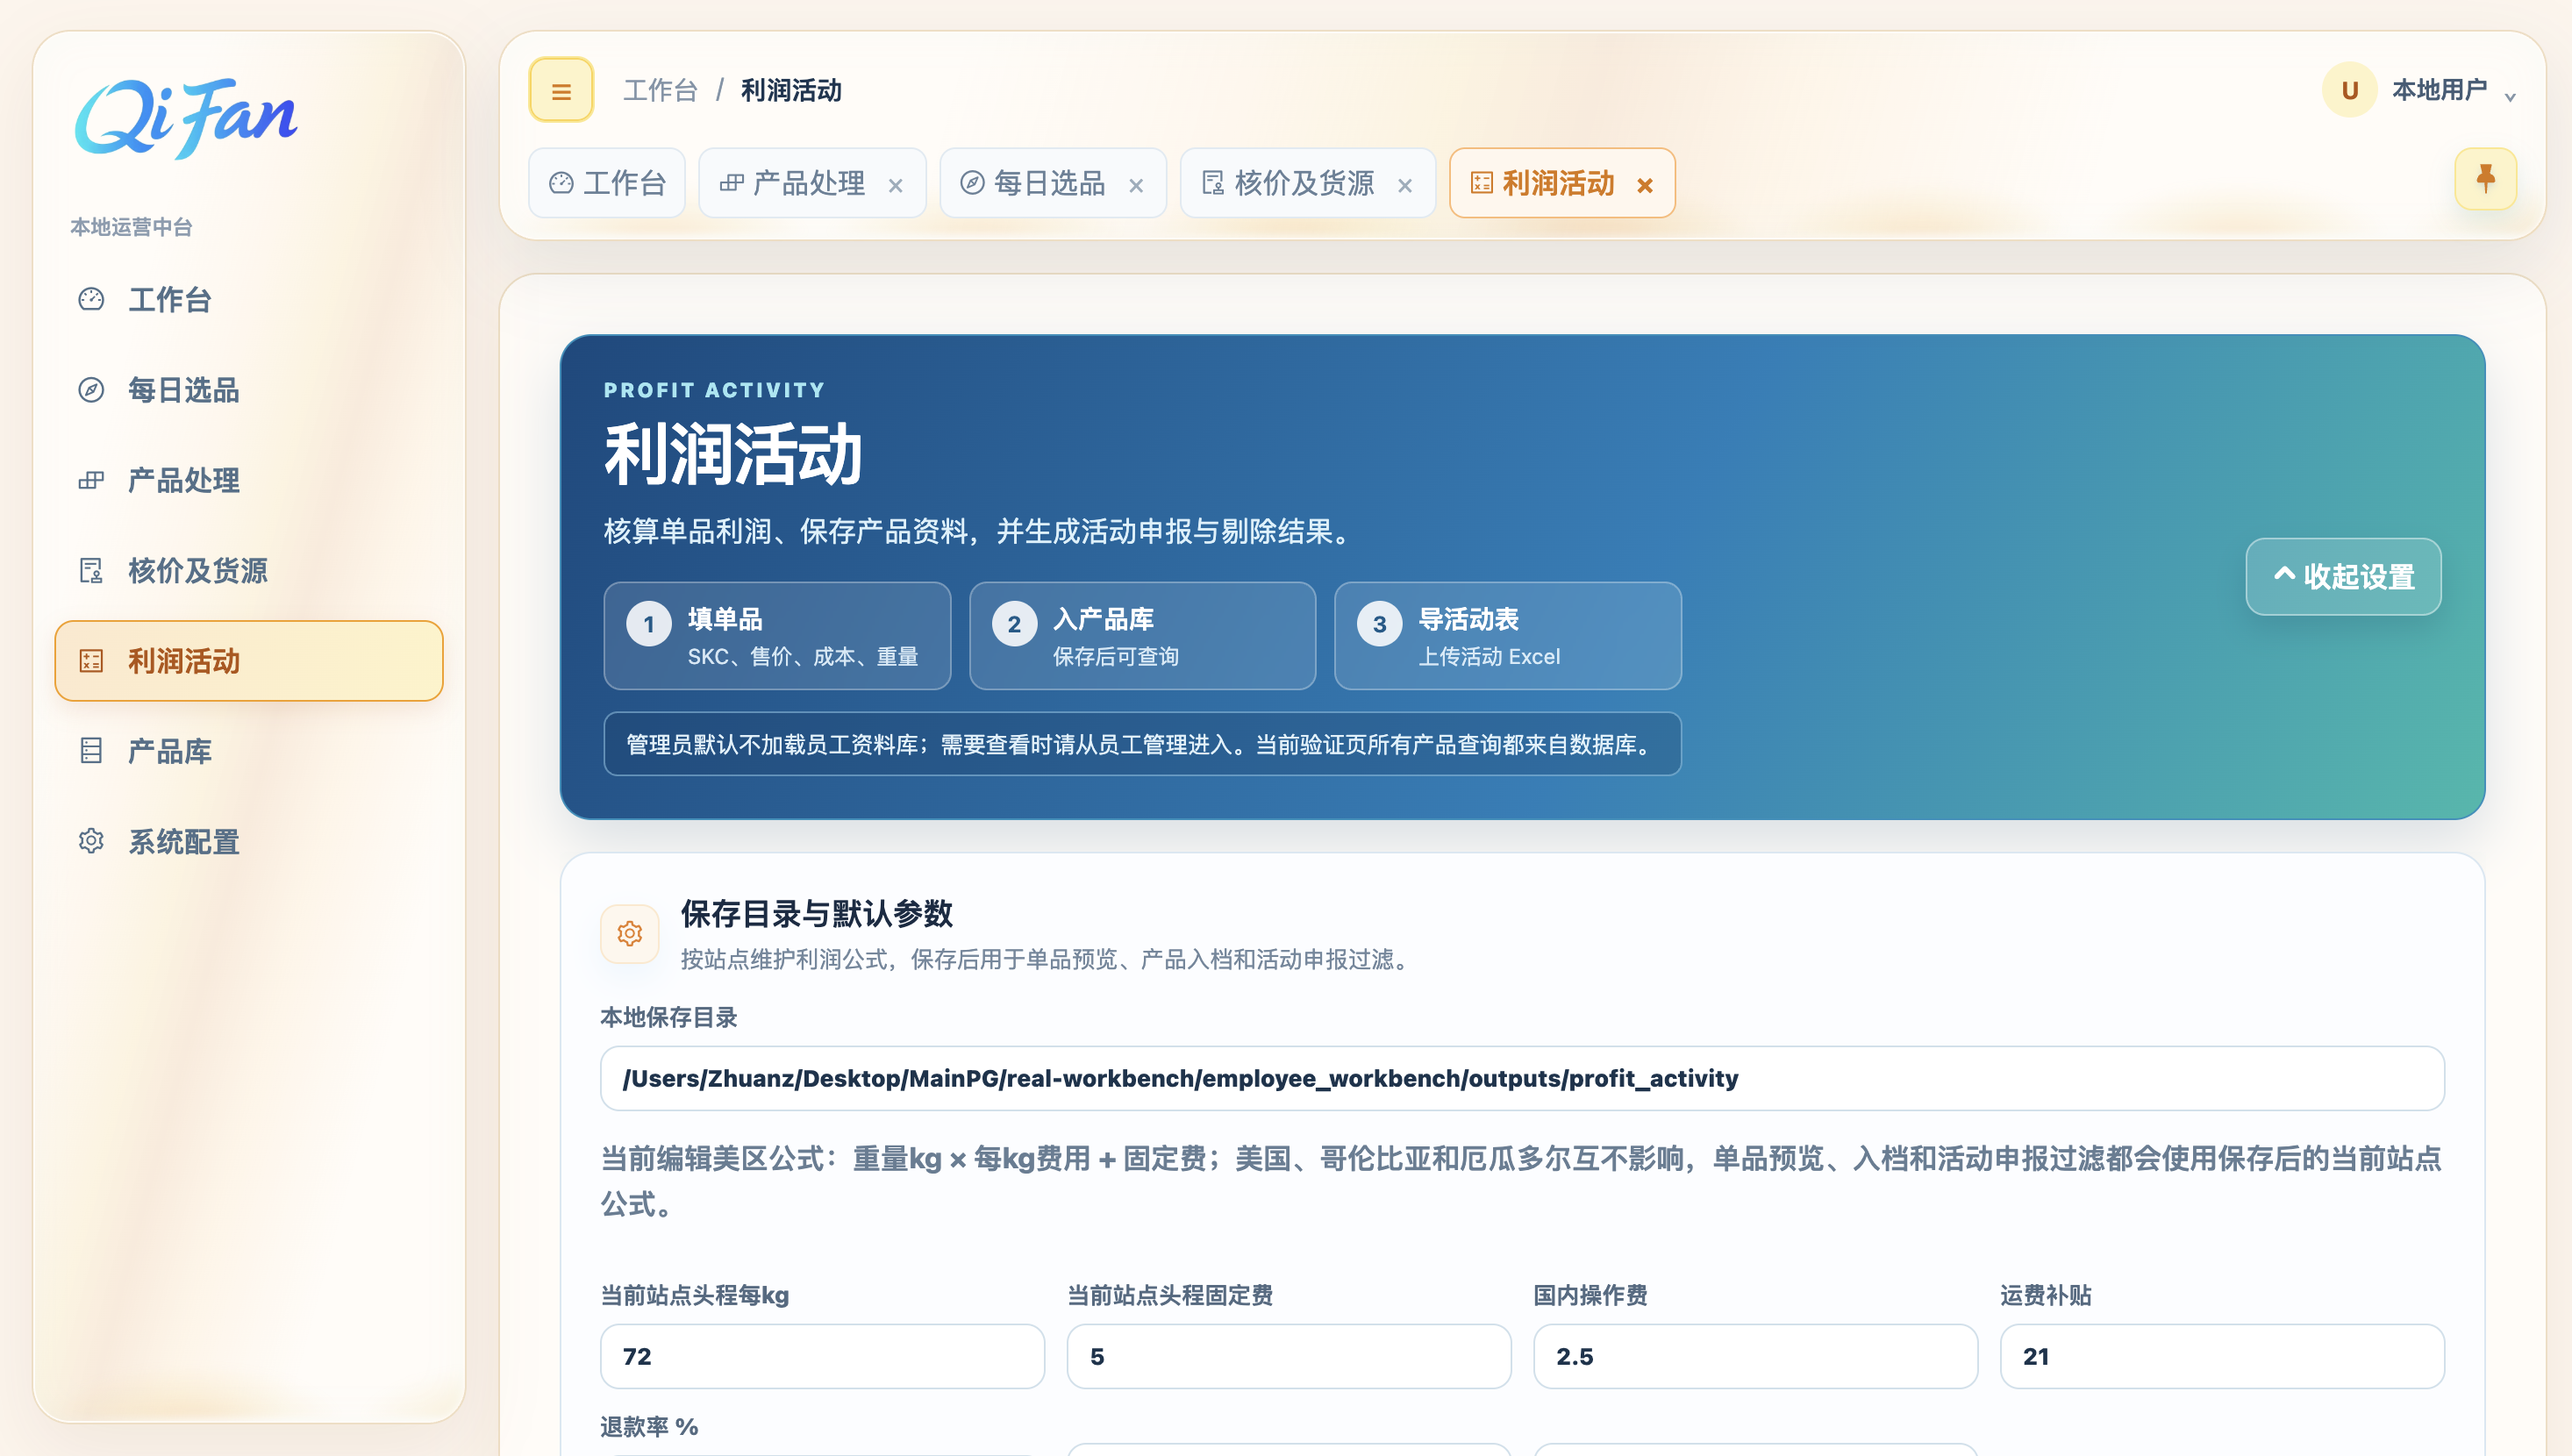Image resolution: width=2572 pixels, height=1456 pixels.
Task: Click the pin icon button
Action: pyautogui.click(x=2485, y=179)
